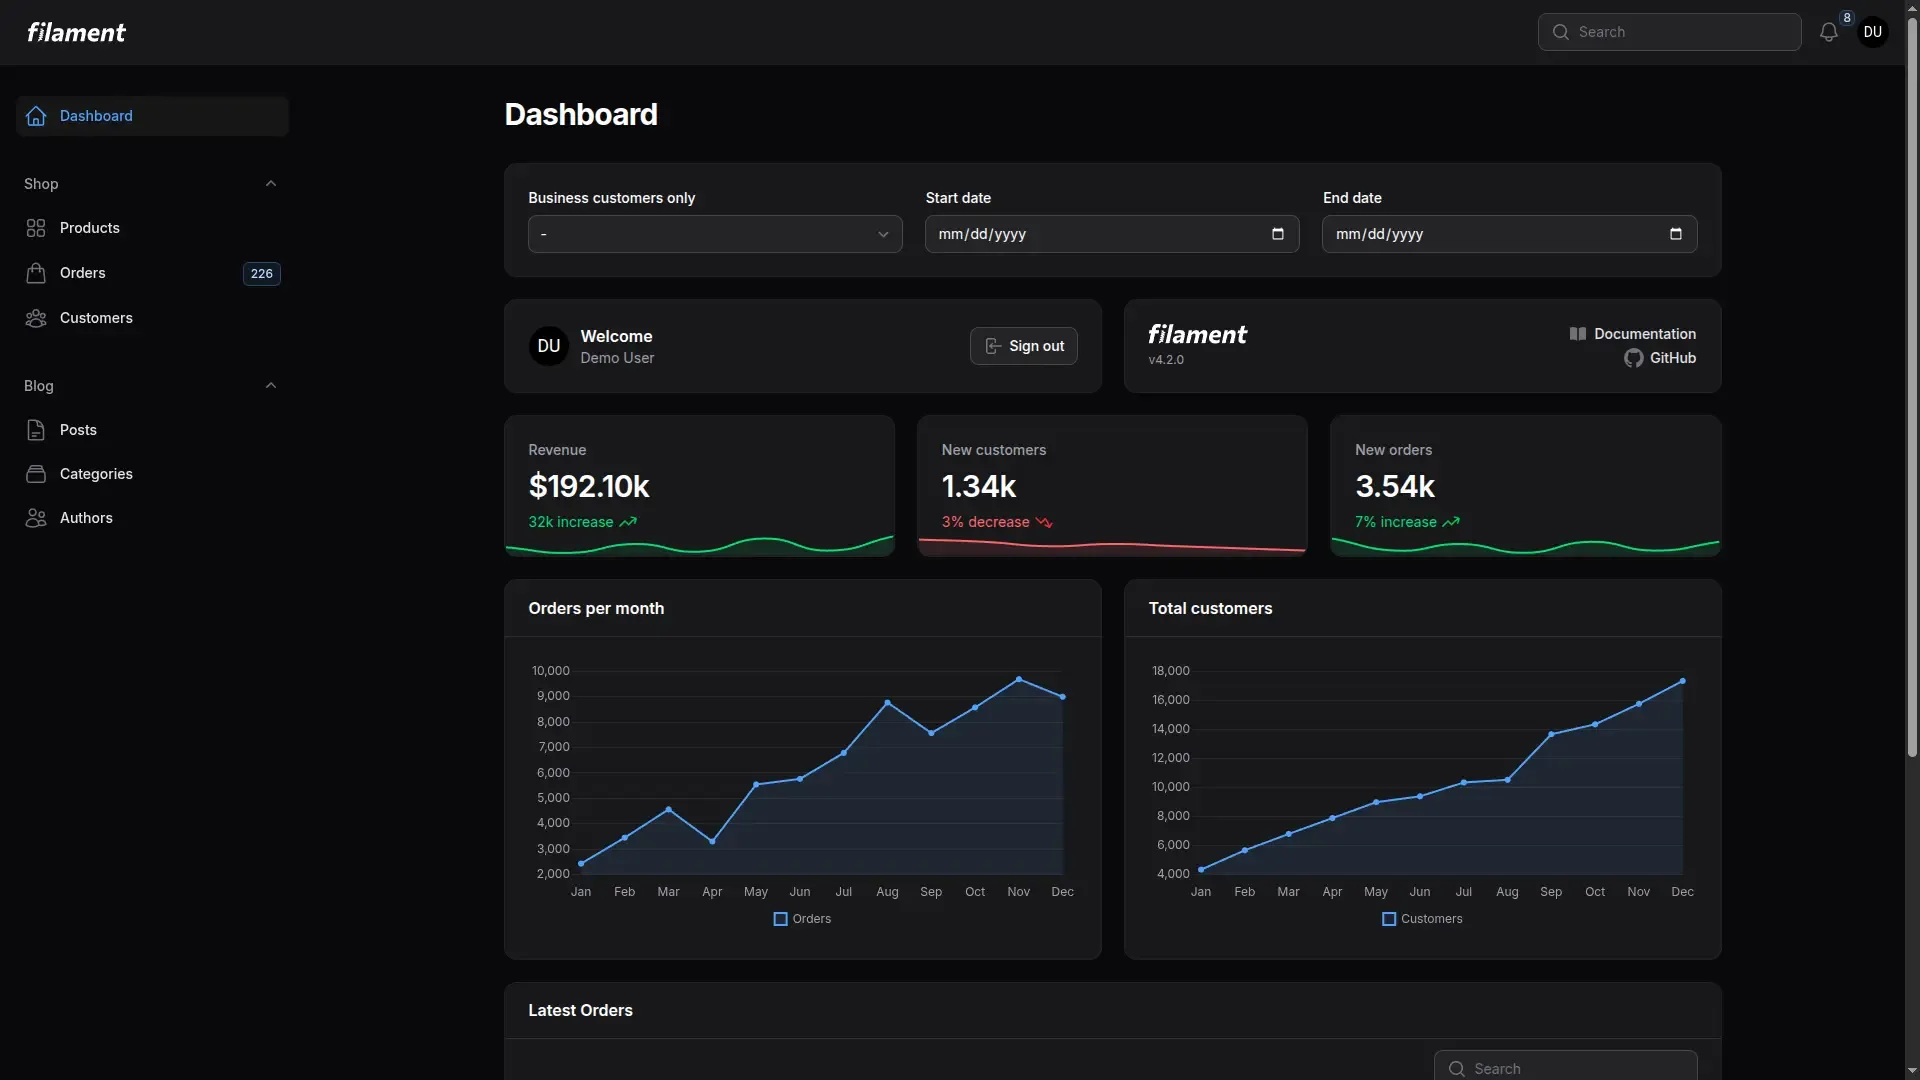Toggle the Orders legend box in chart
The height and width of the screenshot is (1080, 1920).
pyautogui.click(x=780, y=919)
